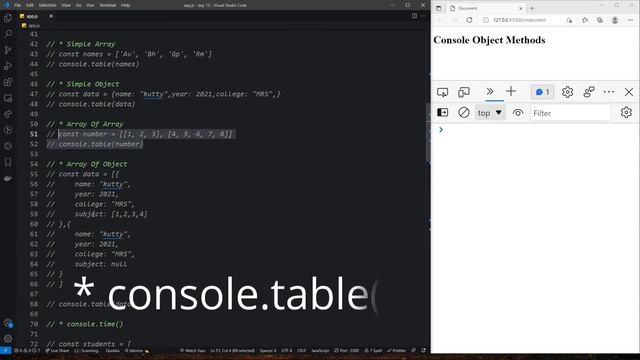Open browser profile avatar
Viewport: 640px width, 360px height.
615,20
